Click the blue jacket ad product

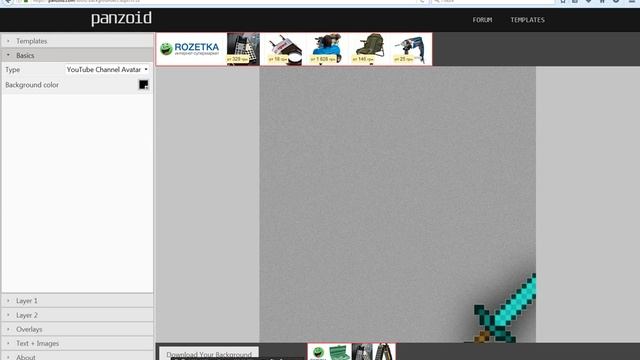click(x=326, y=49)
